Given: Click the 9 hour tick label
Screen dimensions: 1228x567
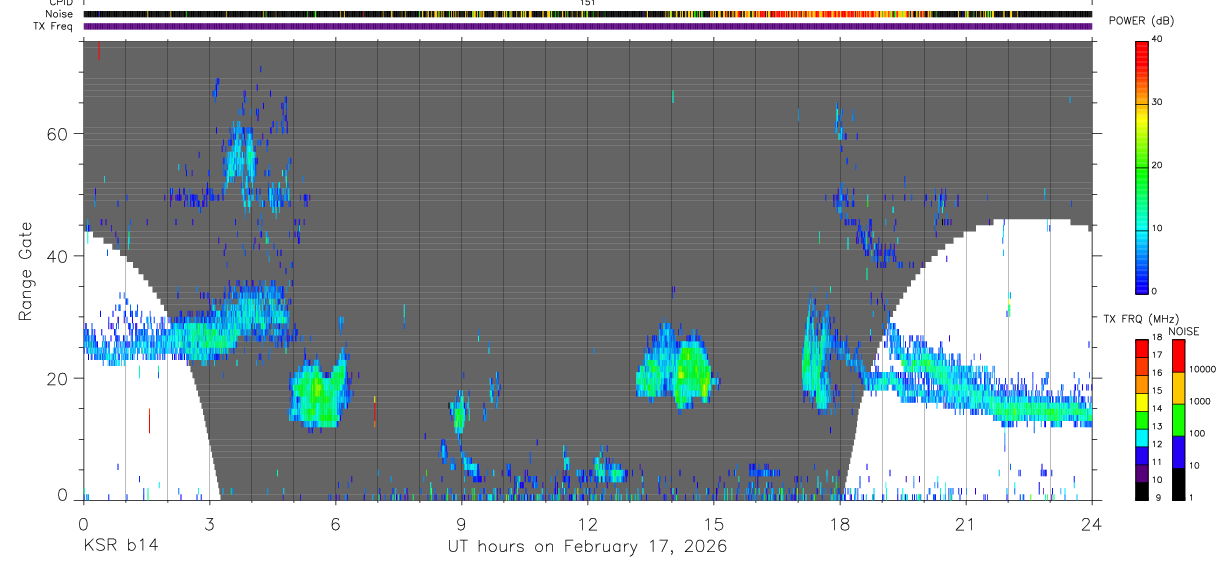Looking at the screenshot, I should point(461,523).
